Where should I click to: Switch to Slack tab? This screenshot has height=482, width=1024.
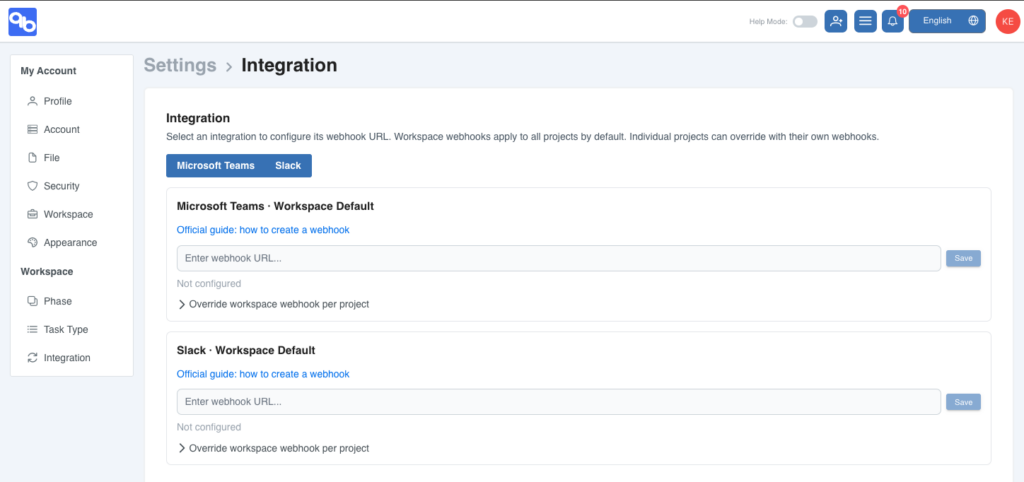(x=288, y=166)
